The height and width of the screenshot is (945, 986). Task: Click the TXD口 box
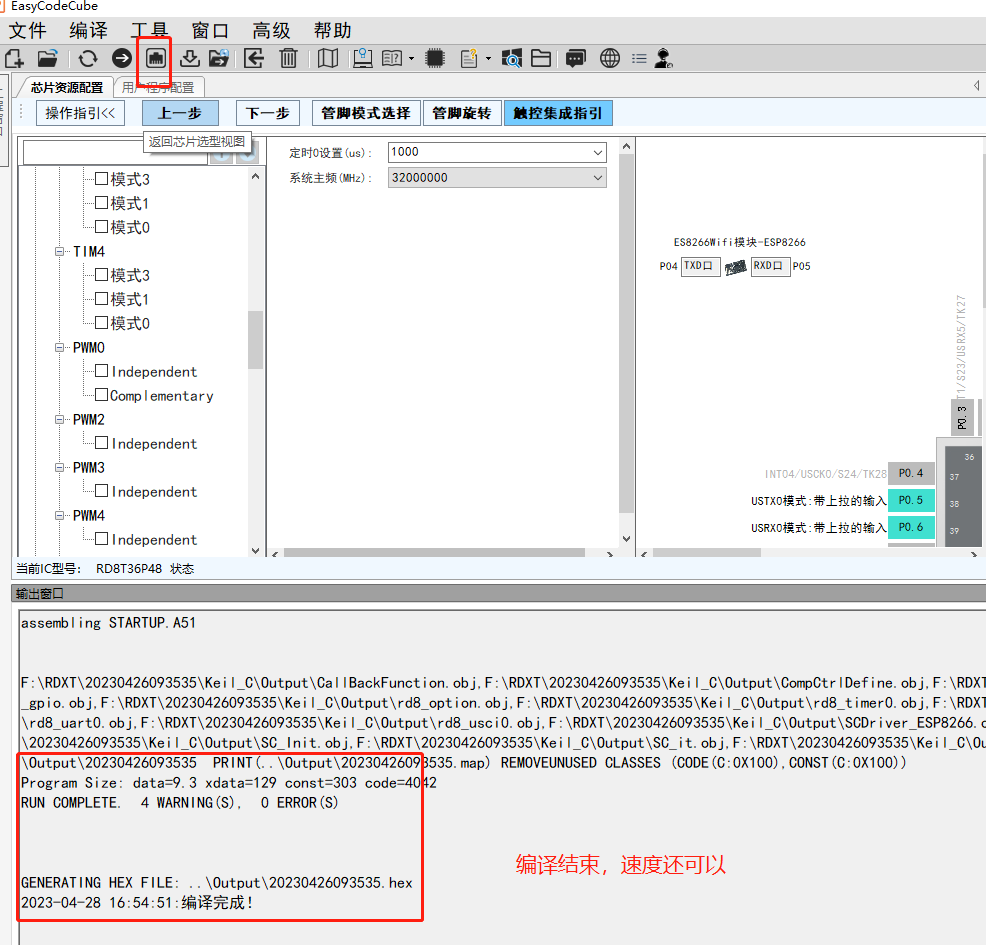[x=701, y=266]
